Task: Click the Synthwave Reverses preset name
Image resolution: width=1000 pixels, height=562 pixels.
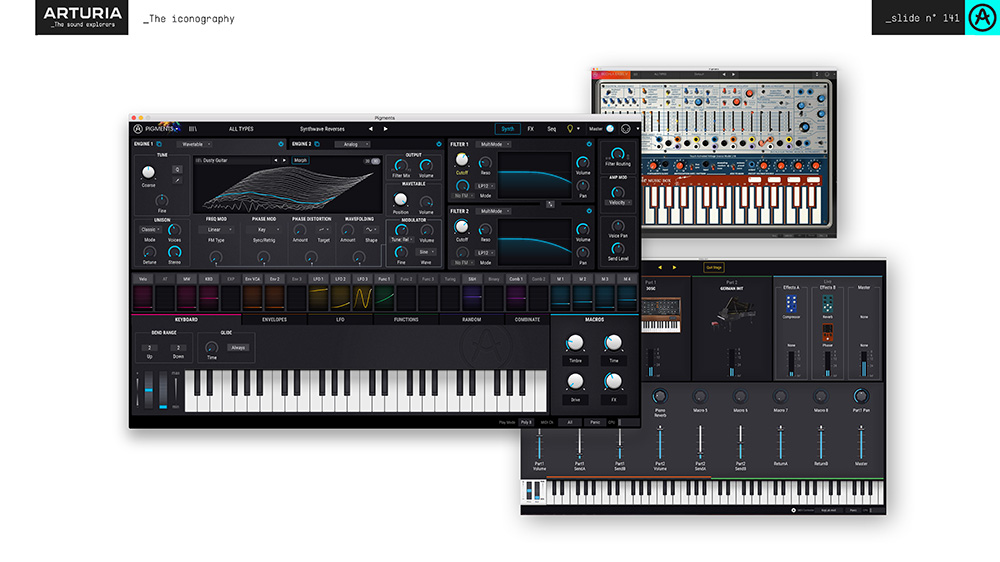Action: click(322, 129)
